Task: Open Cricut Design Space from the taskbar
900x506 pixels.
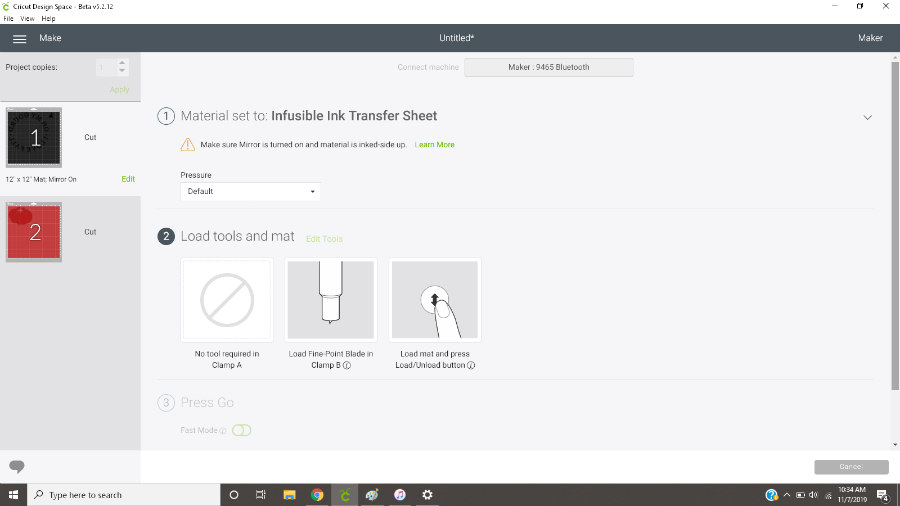Action: (x=345, y=495)
